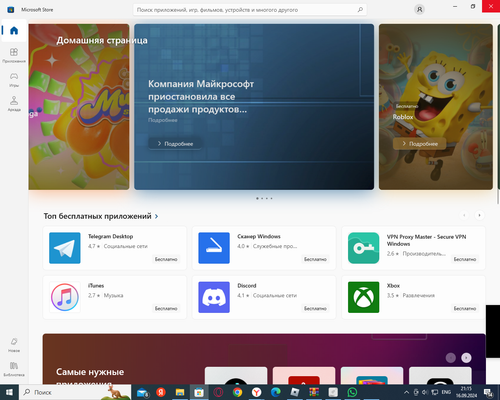The image size is (500, 400).
Task: Open the iTunes app icon
Action: coord(65,297)
